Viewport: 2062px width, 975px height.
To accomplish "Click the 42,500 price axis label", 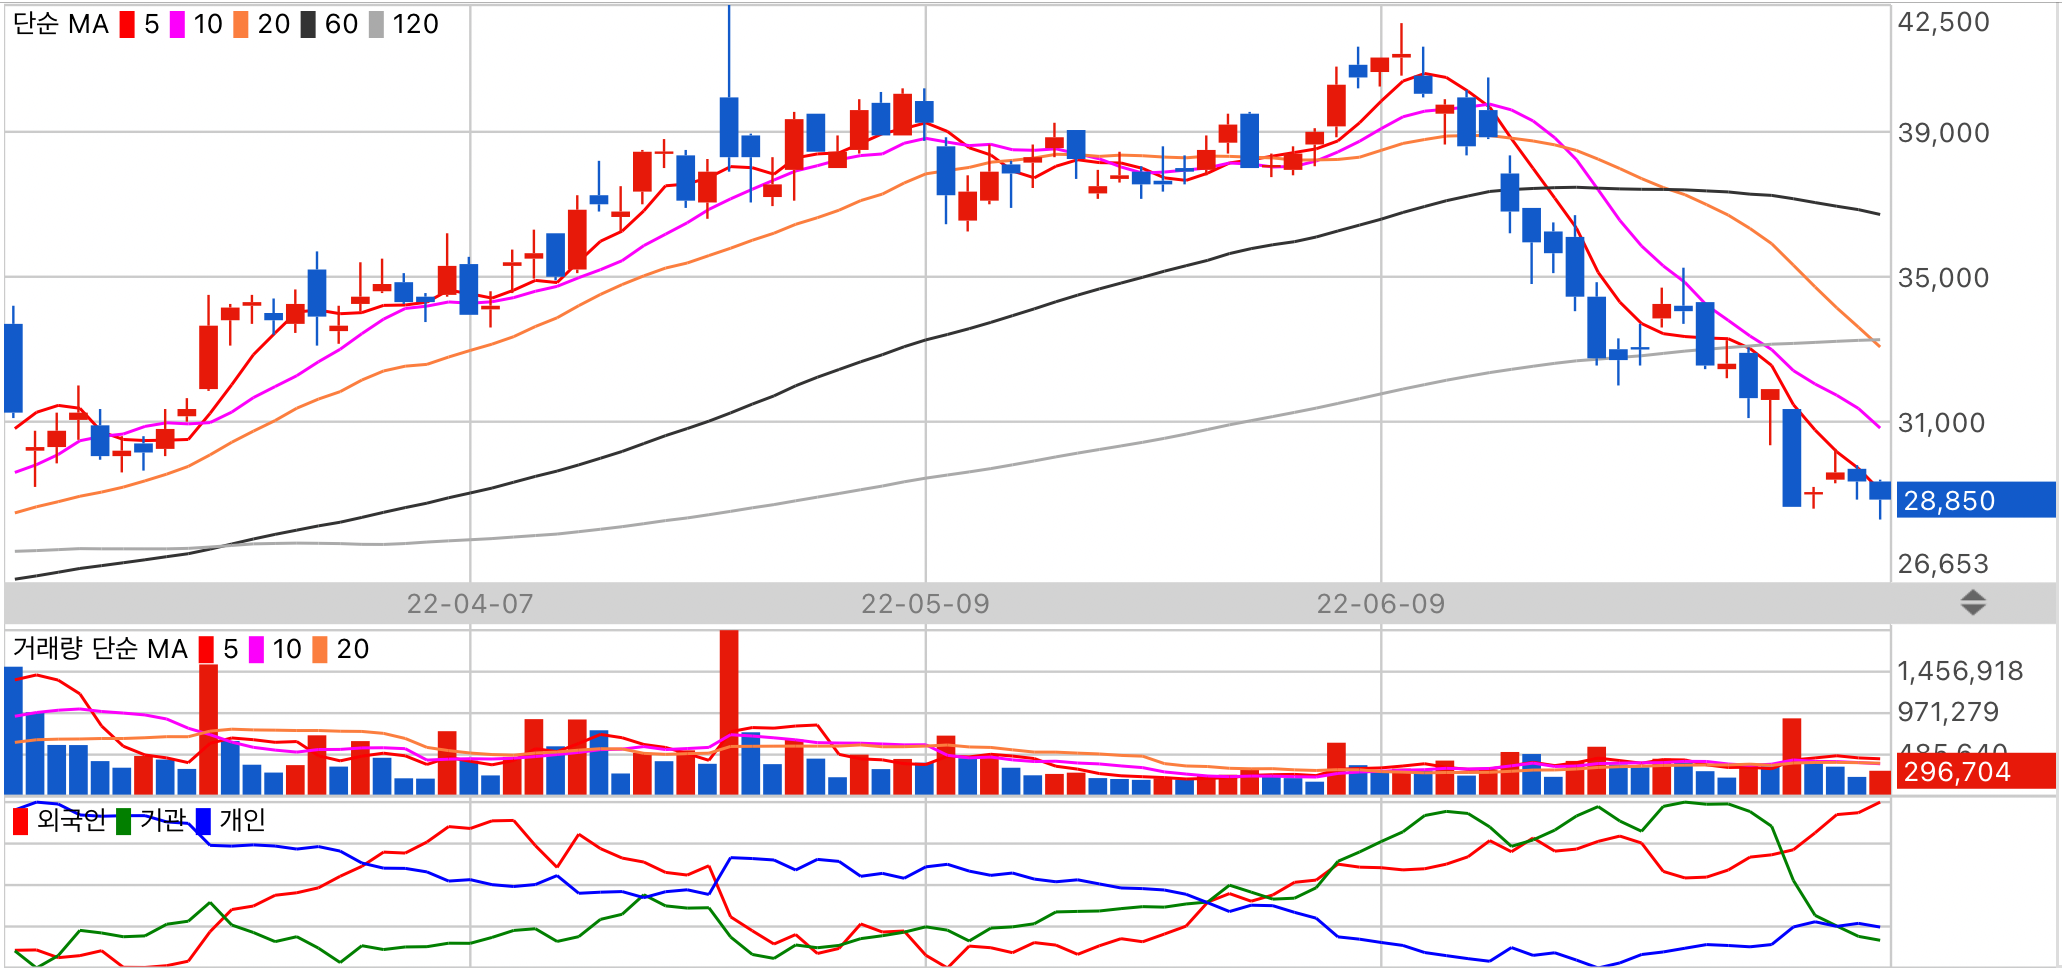I will (1944, 22).
